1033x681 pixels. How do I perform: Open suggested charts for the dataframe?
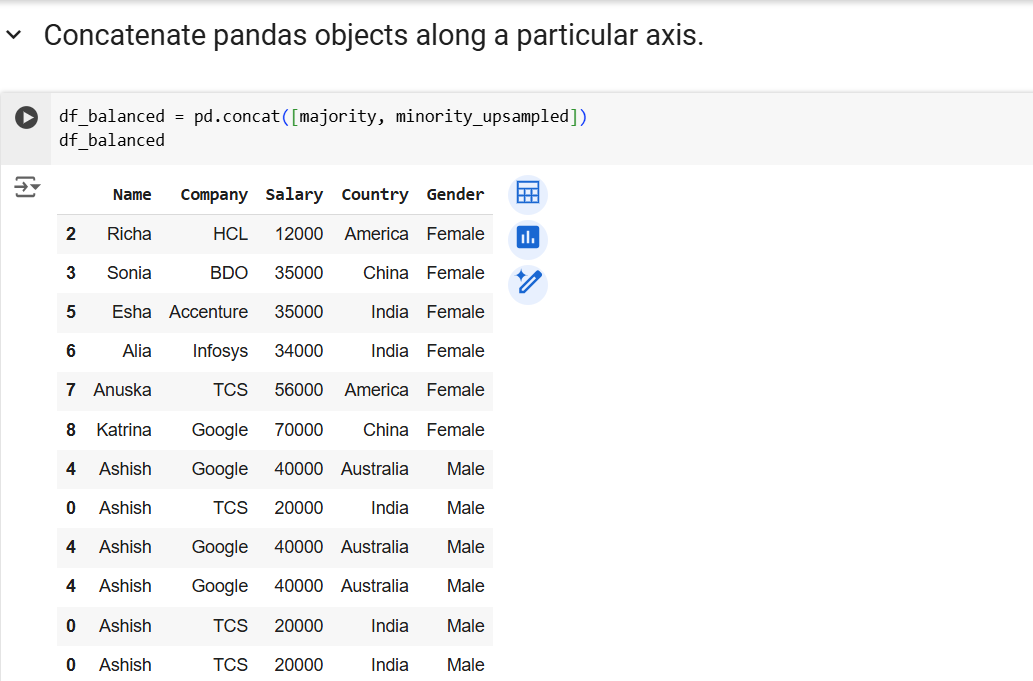tap(527, 238)
